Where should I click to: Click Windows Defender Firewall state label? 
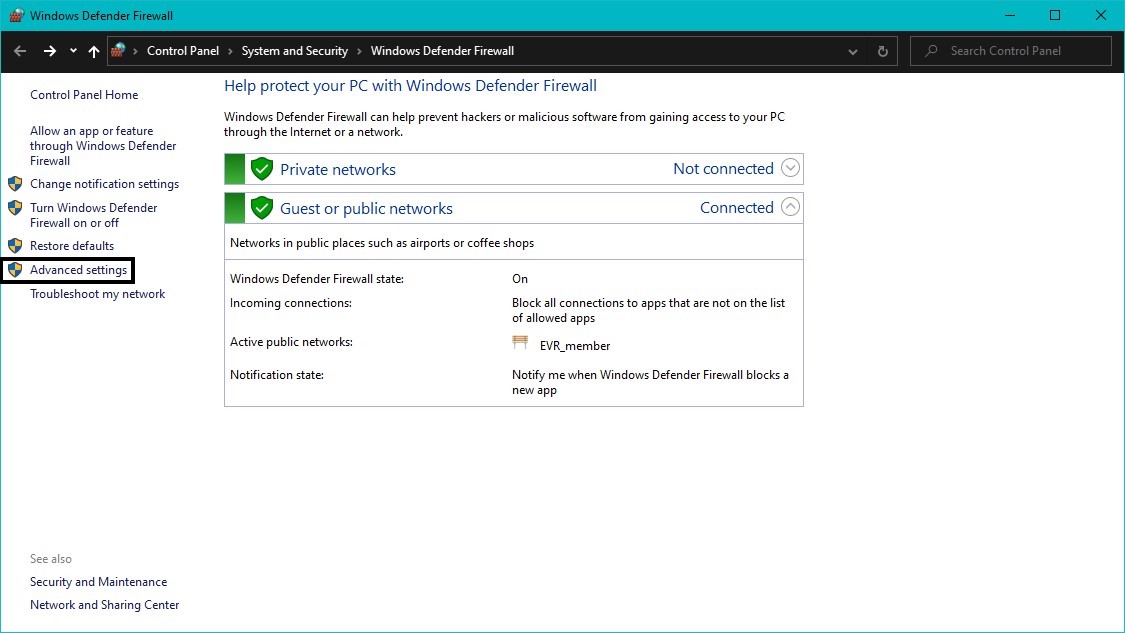point(317,278)
